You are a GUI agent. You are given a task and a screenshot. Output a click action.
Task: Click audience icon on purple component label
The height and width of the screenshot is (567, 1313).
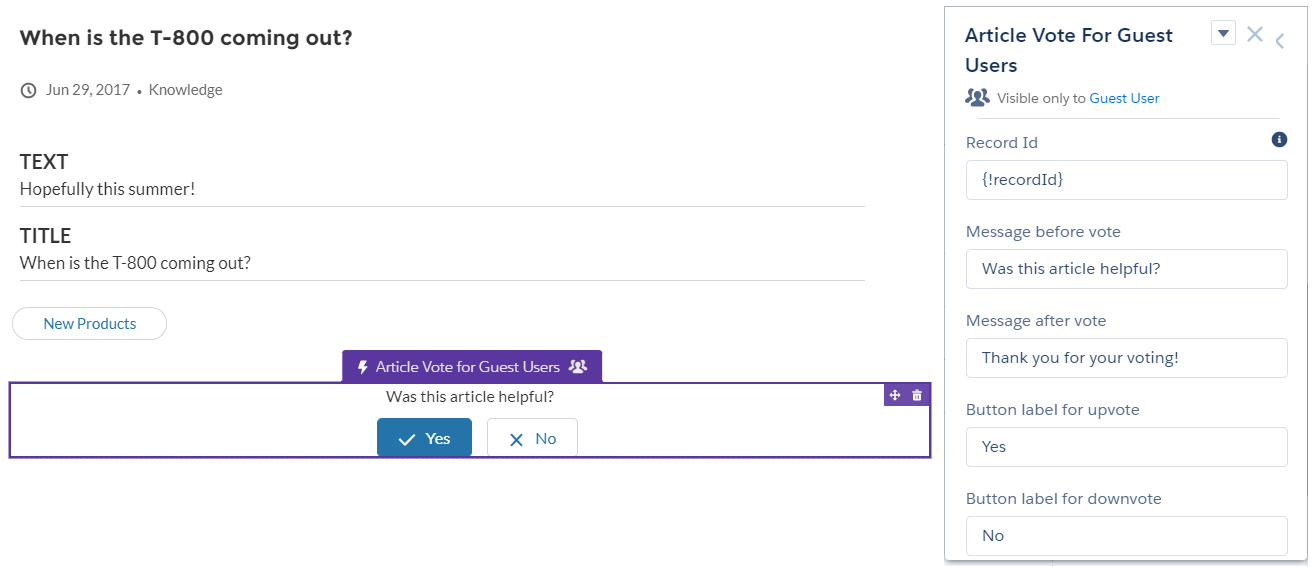tap(578, 367)
